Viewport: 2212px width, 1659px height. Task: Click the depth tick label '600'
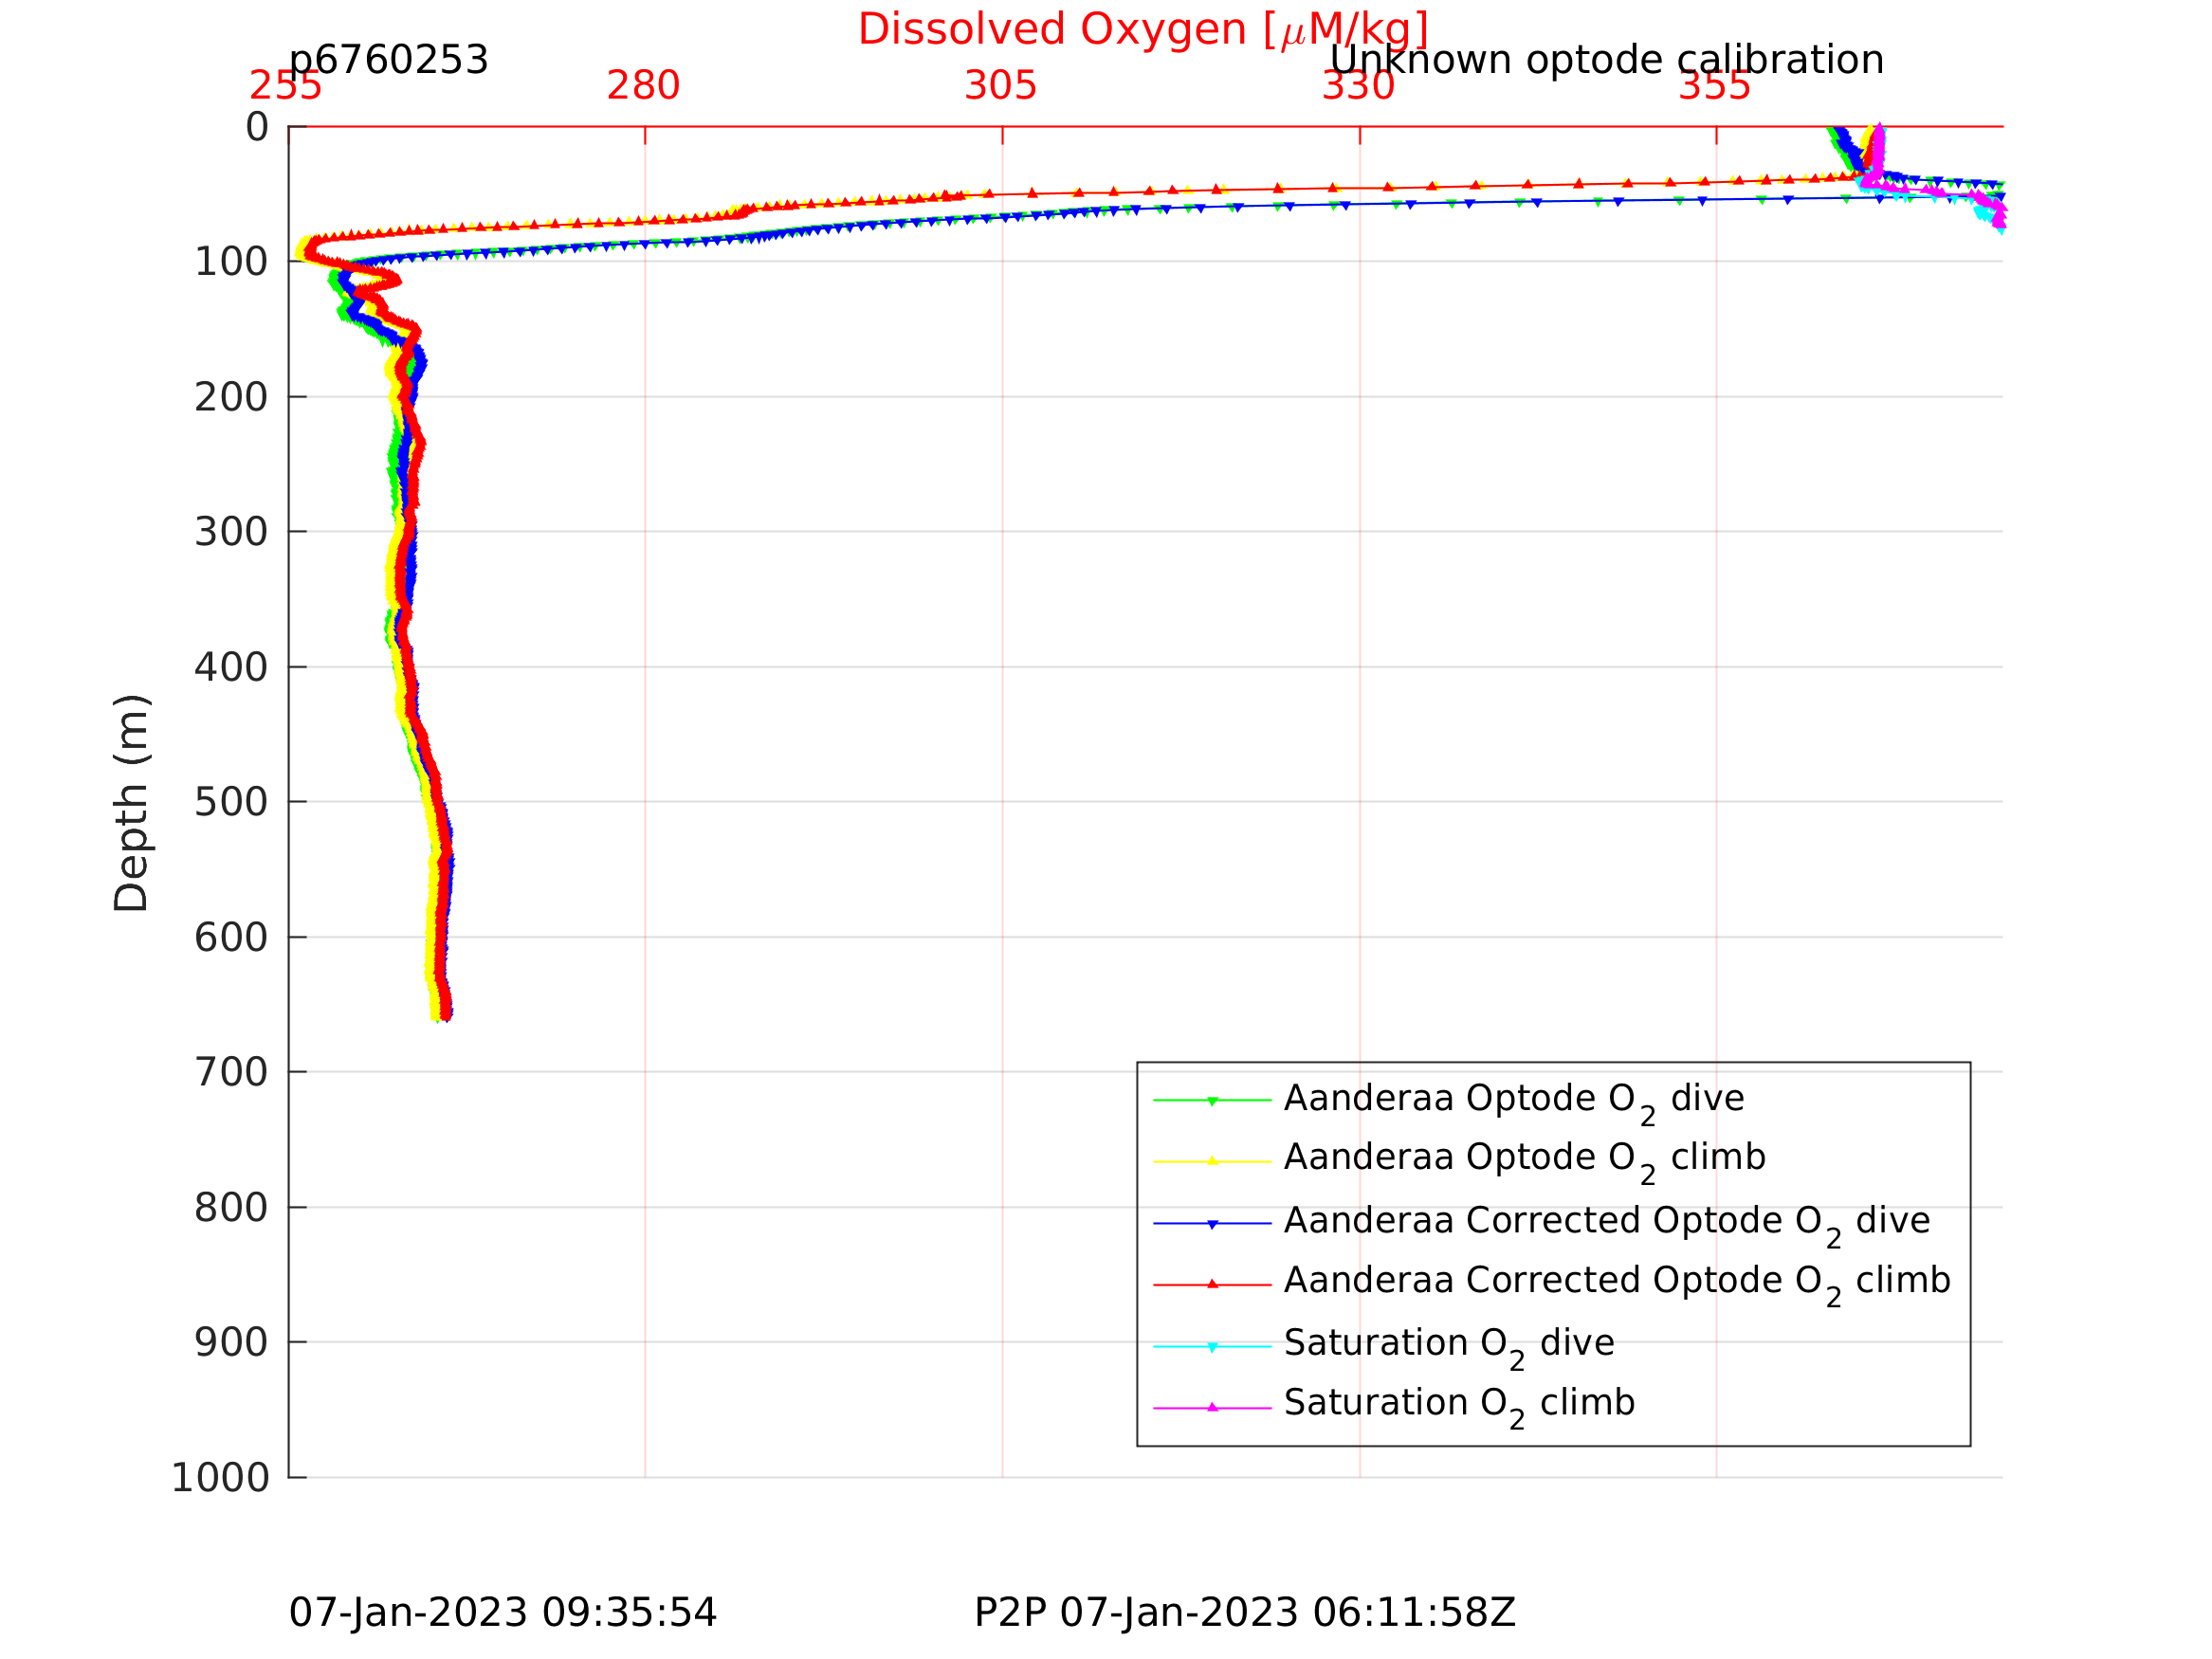tap(231, 938)
